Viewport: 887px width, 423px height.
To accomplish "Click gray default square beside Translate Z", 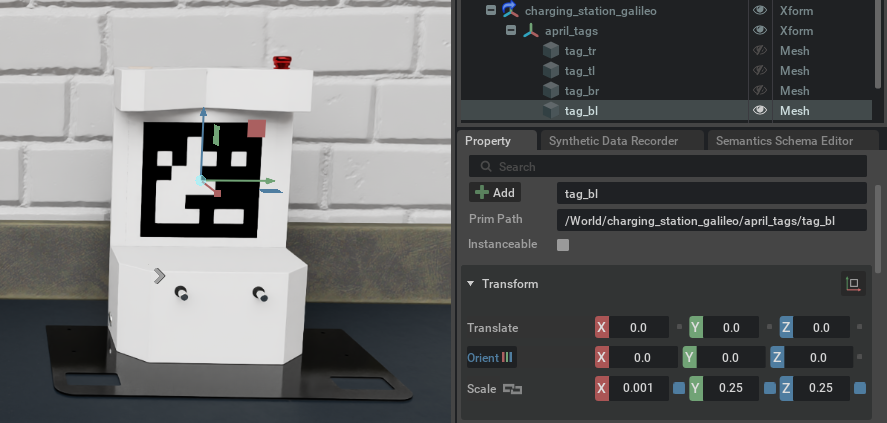I will tap(860, 327).
